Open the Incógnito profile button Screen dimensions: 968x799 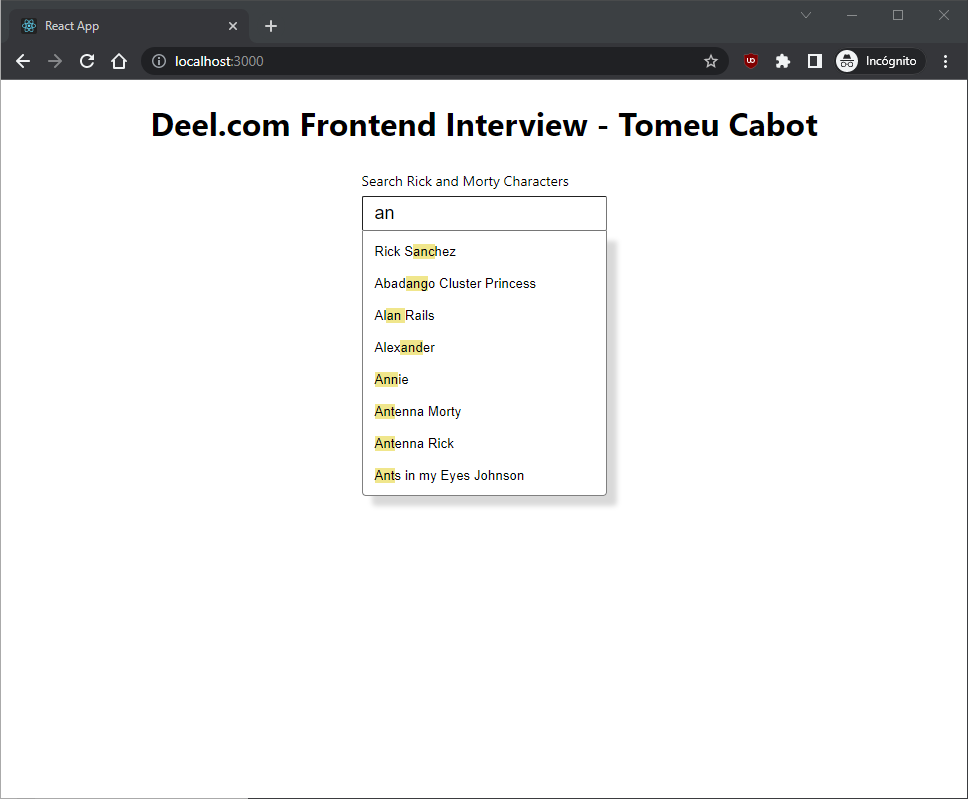click(880, 61)
